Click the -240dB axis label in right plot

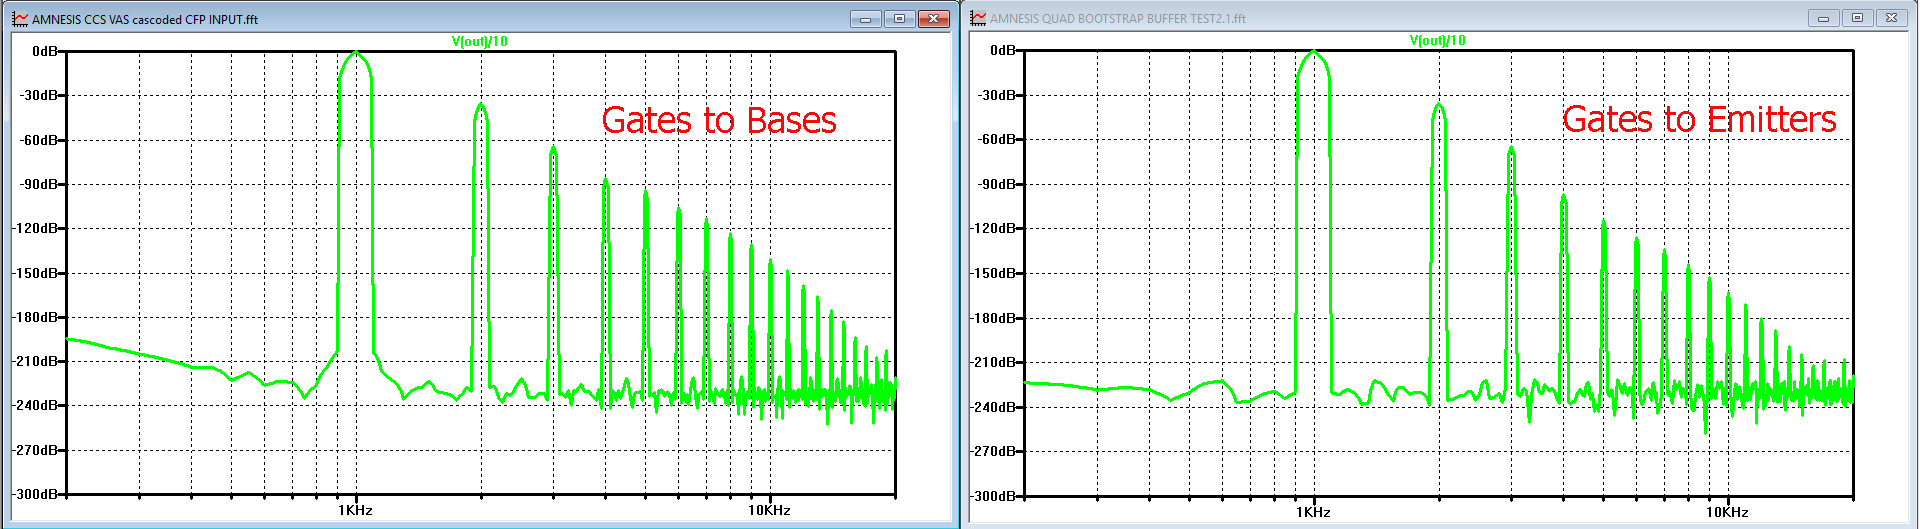pos(994,407)
